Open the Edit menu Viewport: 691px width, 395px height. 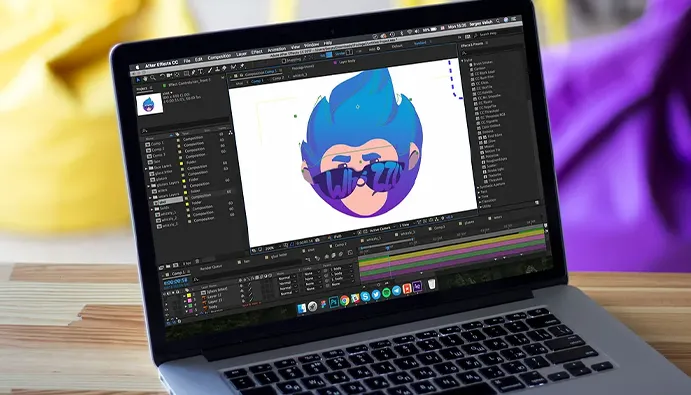click(x=199, y=60)
